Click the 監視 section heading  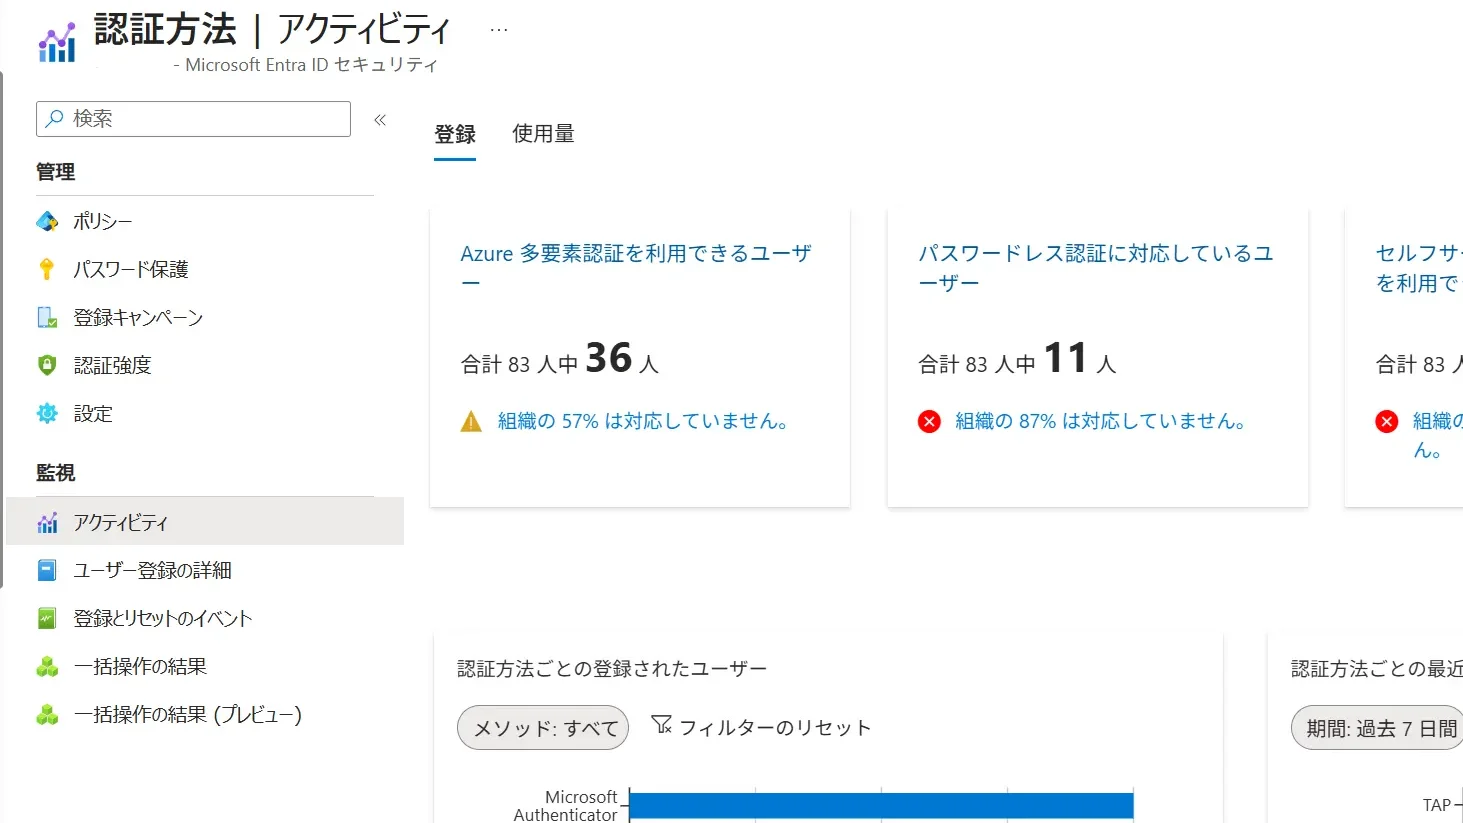tap(56, 473)
